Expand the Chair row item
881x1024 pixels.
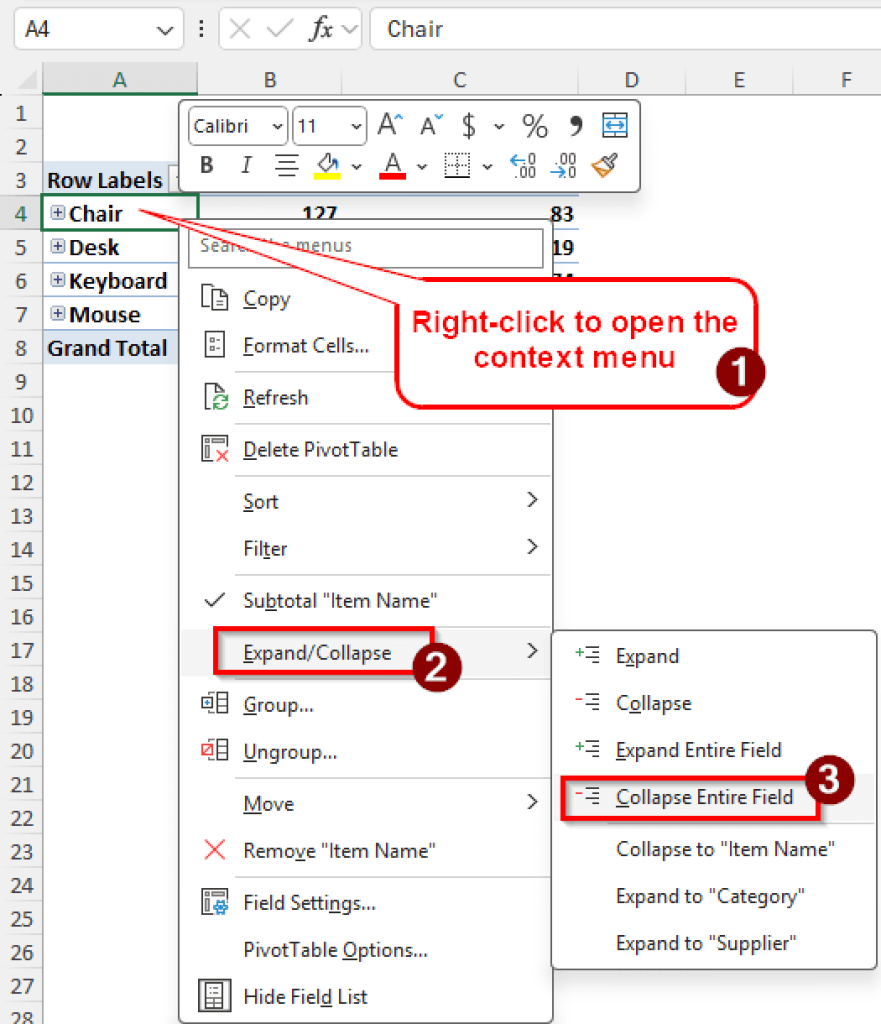(58, 213)
